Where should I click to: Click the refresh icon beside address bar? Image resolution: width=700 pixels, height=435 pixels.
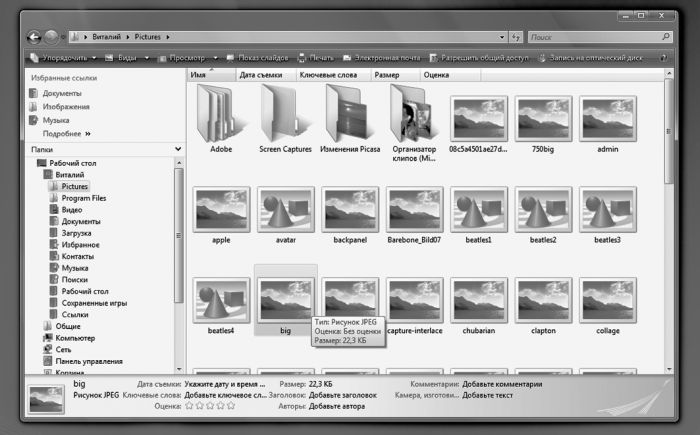click(516, 37)
